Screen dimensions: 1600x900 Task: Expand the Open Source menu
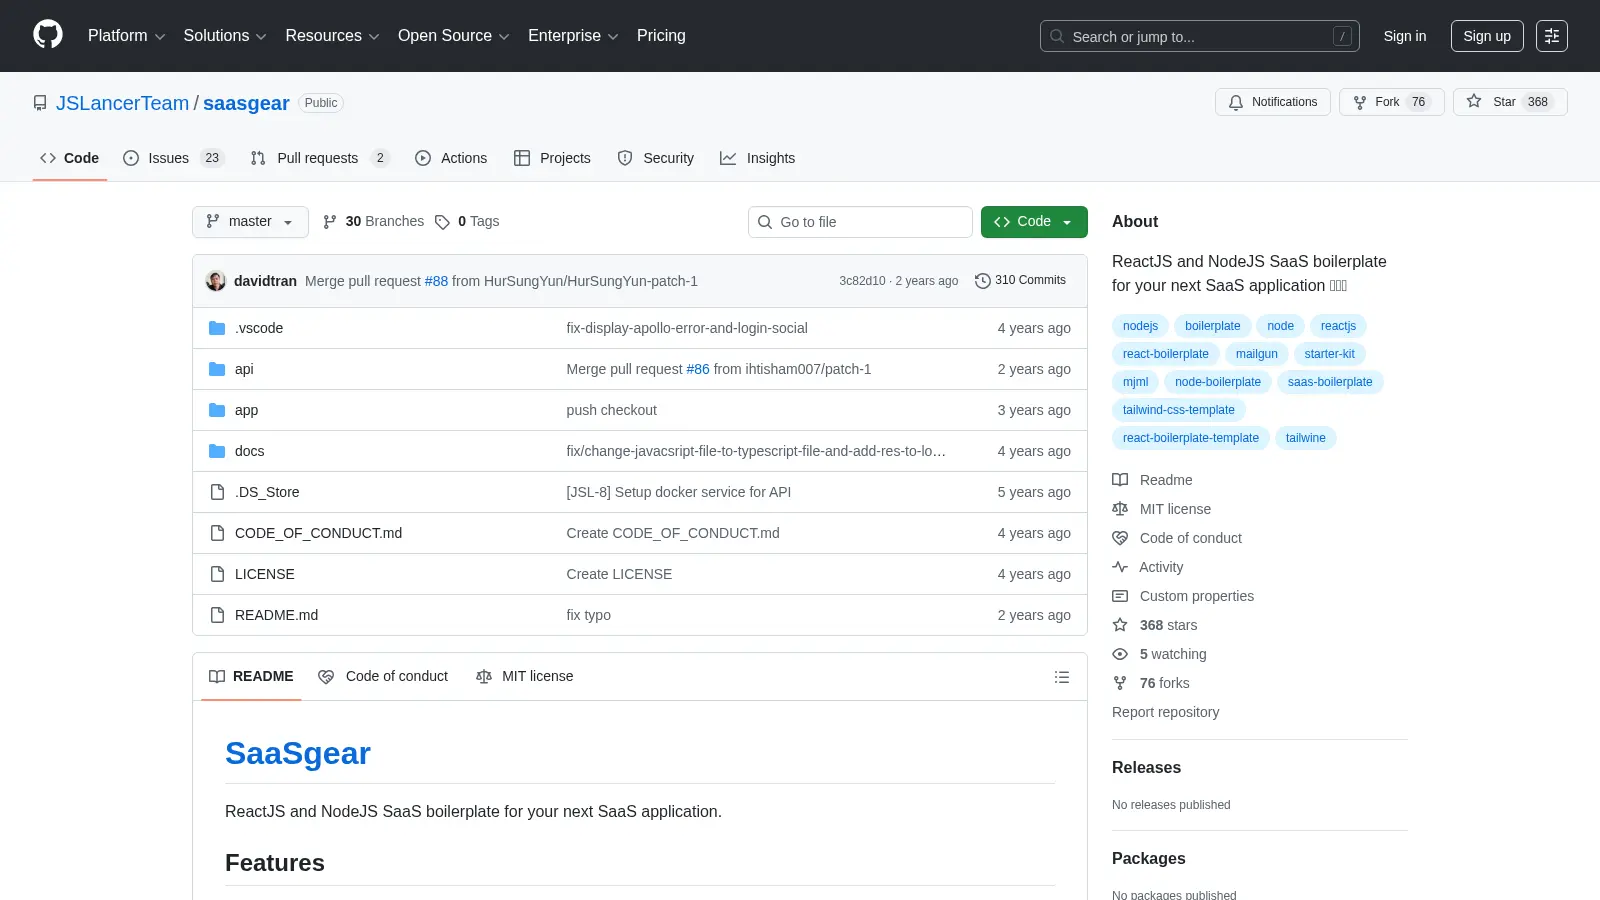coord(453,36)
